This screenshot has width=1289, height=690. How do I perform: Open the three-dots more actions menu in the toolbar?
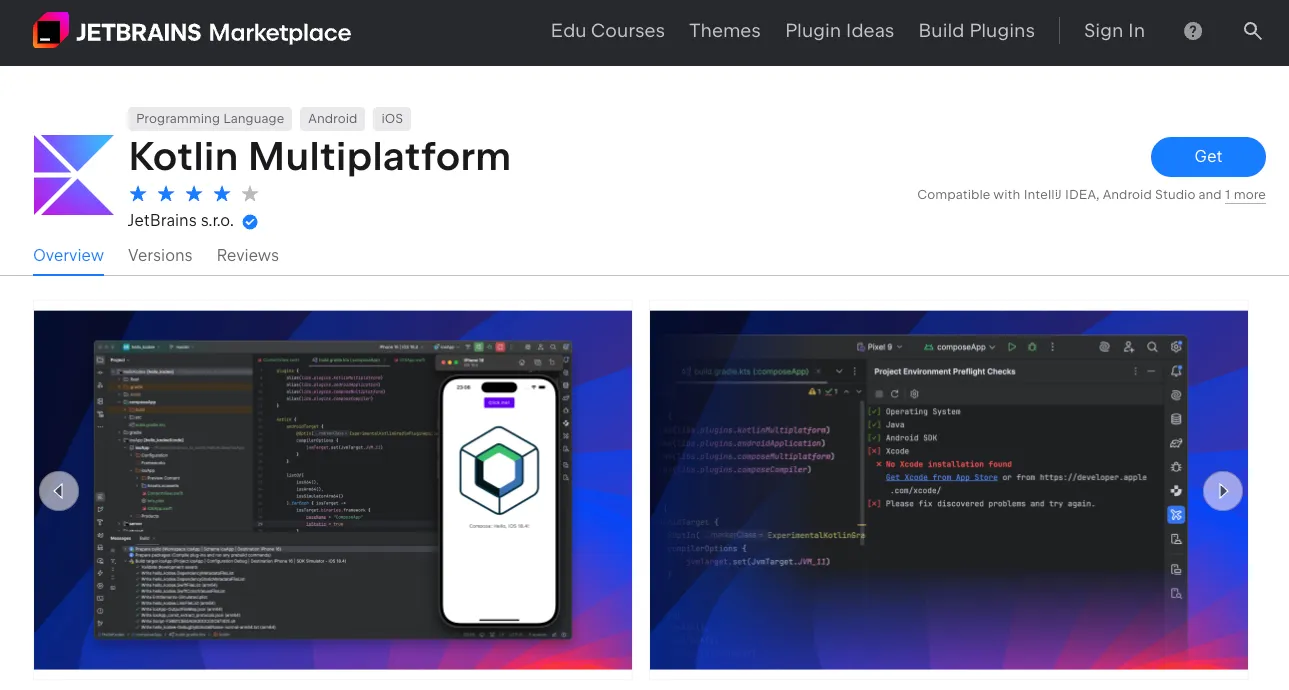click(1053, 347)
